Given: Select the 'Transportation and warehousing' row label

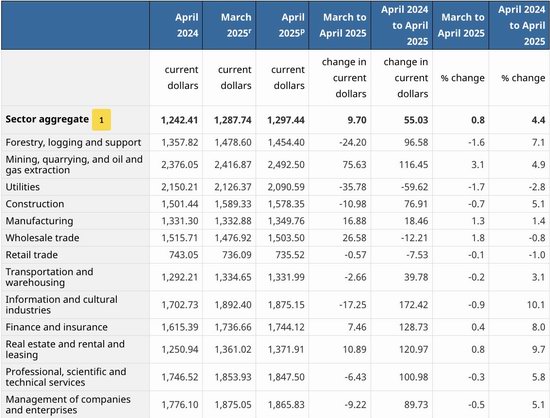Looking at the screenshot, I should coord(49,277).
